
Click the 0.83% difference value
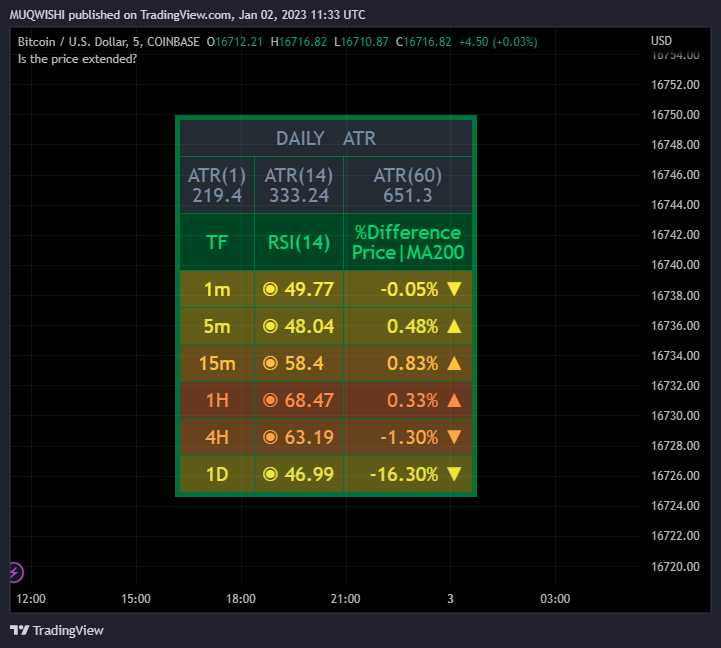coord(412,363)
